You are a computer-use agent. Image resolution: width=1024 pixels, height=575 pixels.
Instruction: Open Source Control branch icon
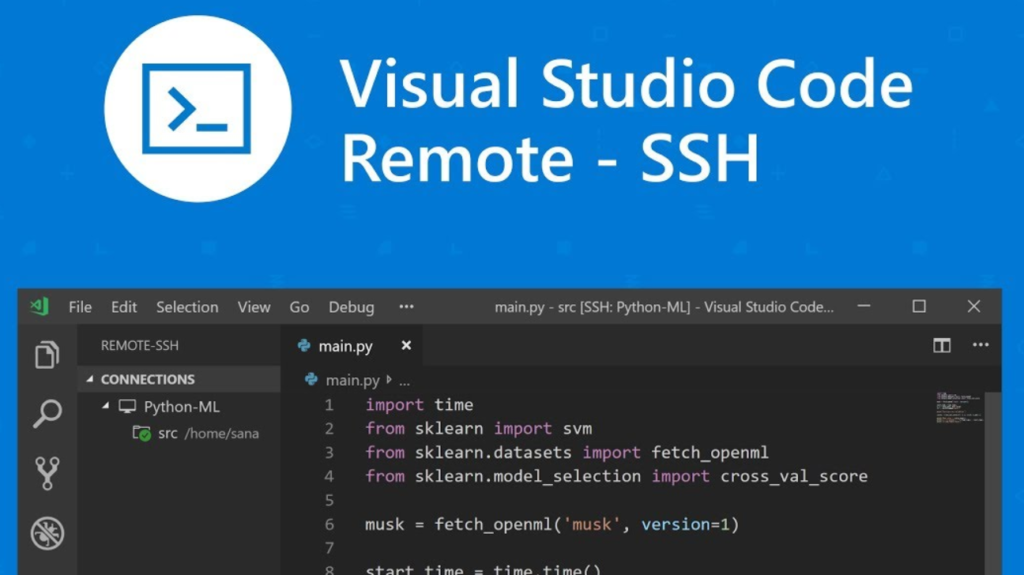coord(47,473)
